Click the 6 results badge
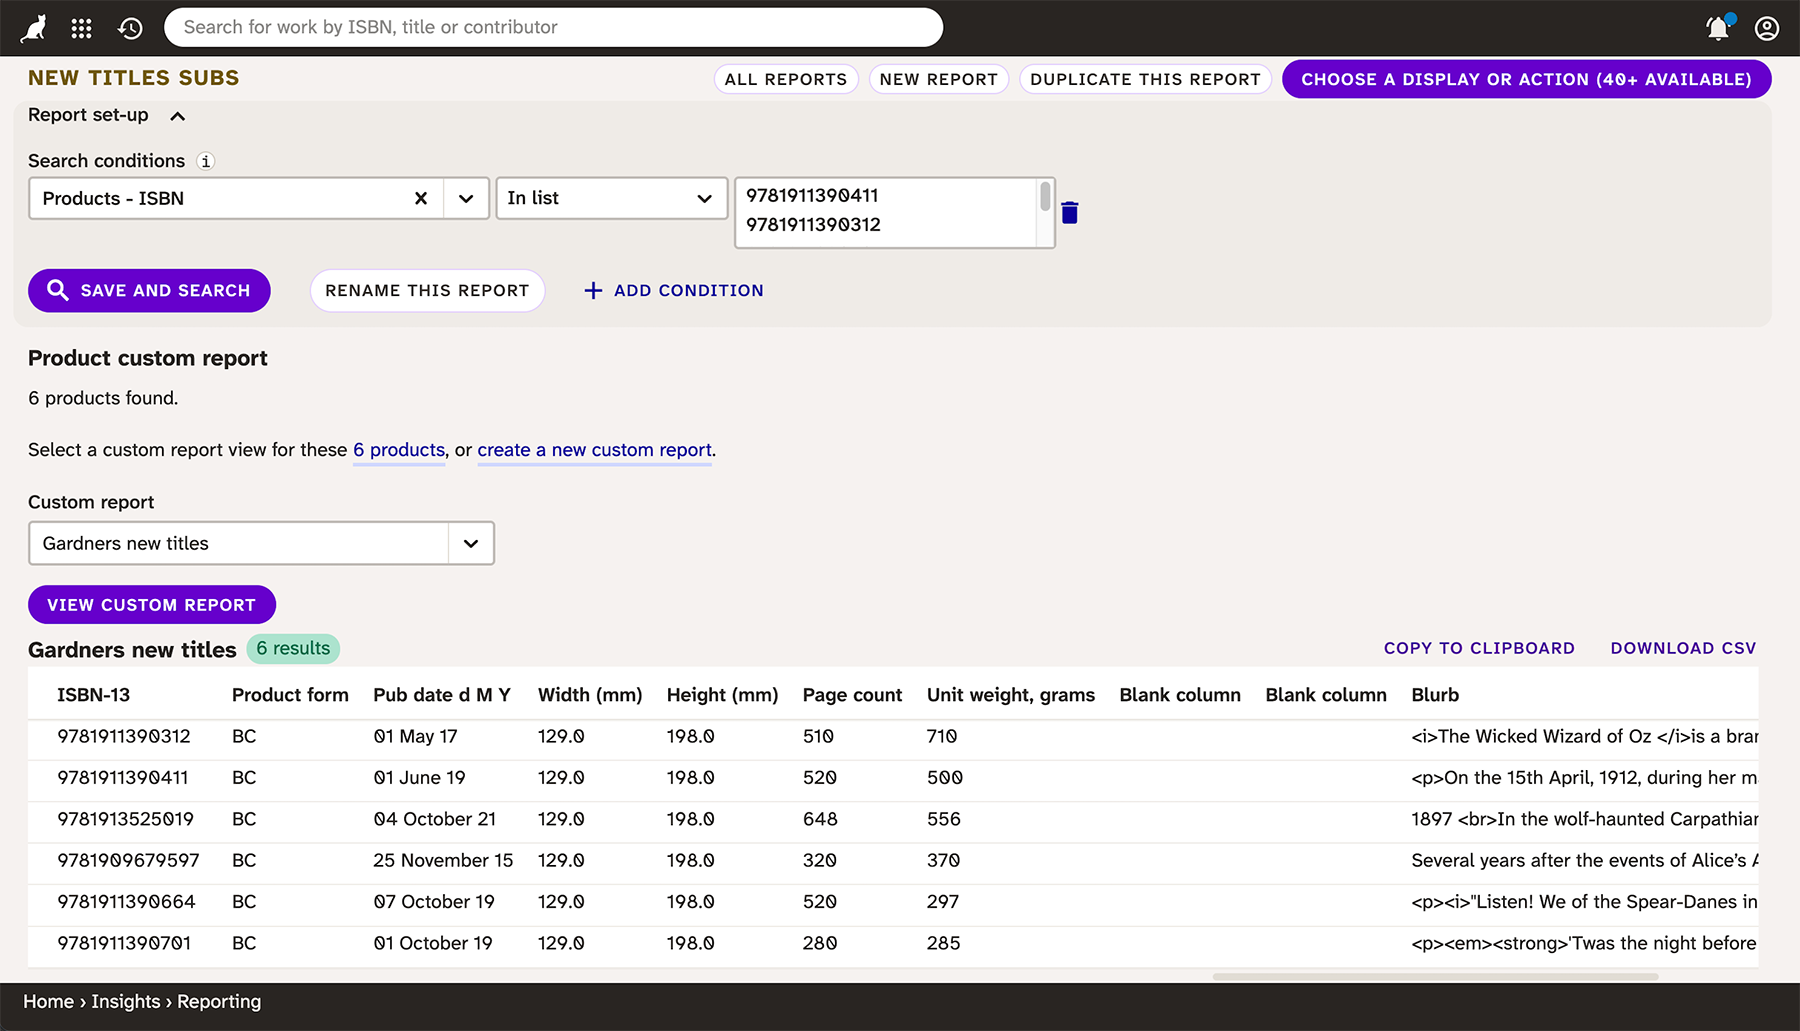The height and width of the screenshot is (1031, 1800). tap(293, 648)
